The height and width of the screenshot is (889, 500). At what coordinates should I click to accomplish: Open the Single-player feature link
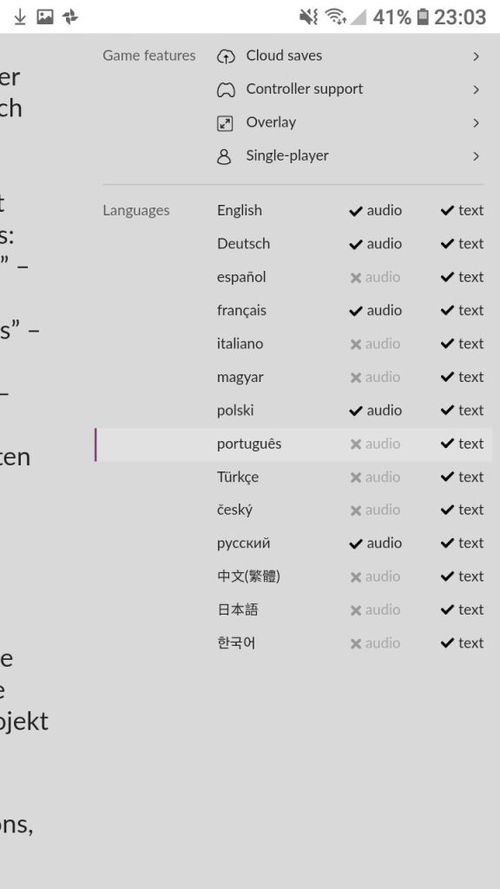click(x=287, y=155)
